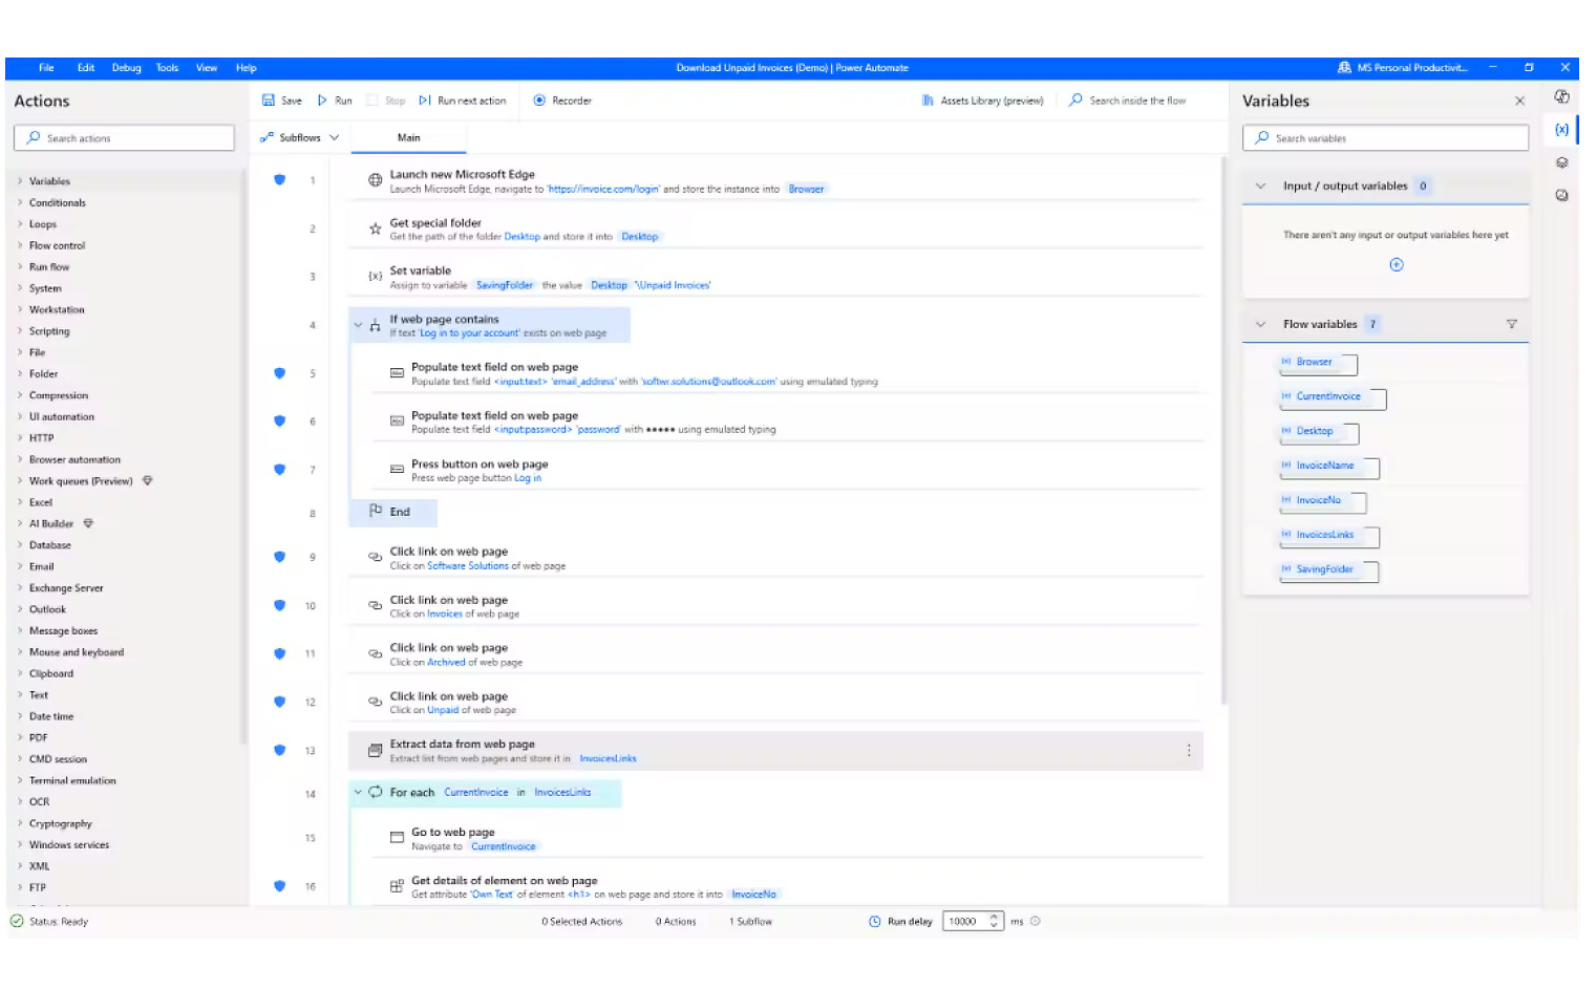Click the Search actions field

point(124,138)
